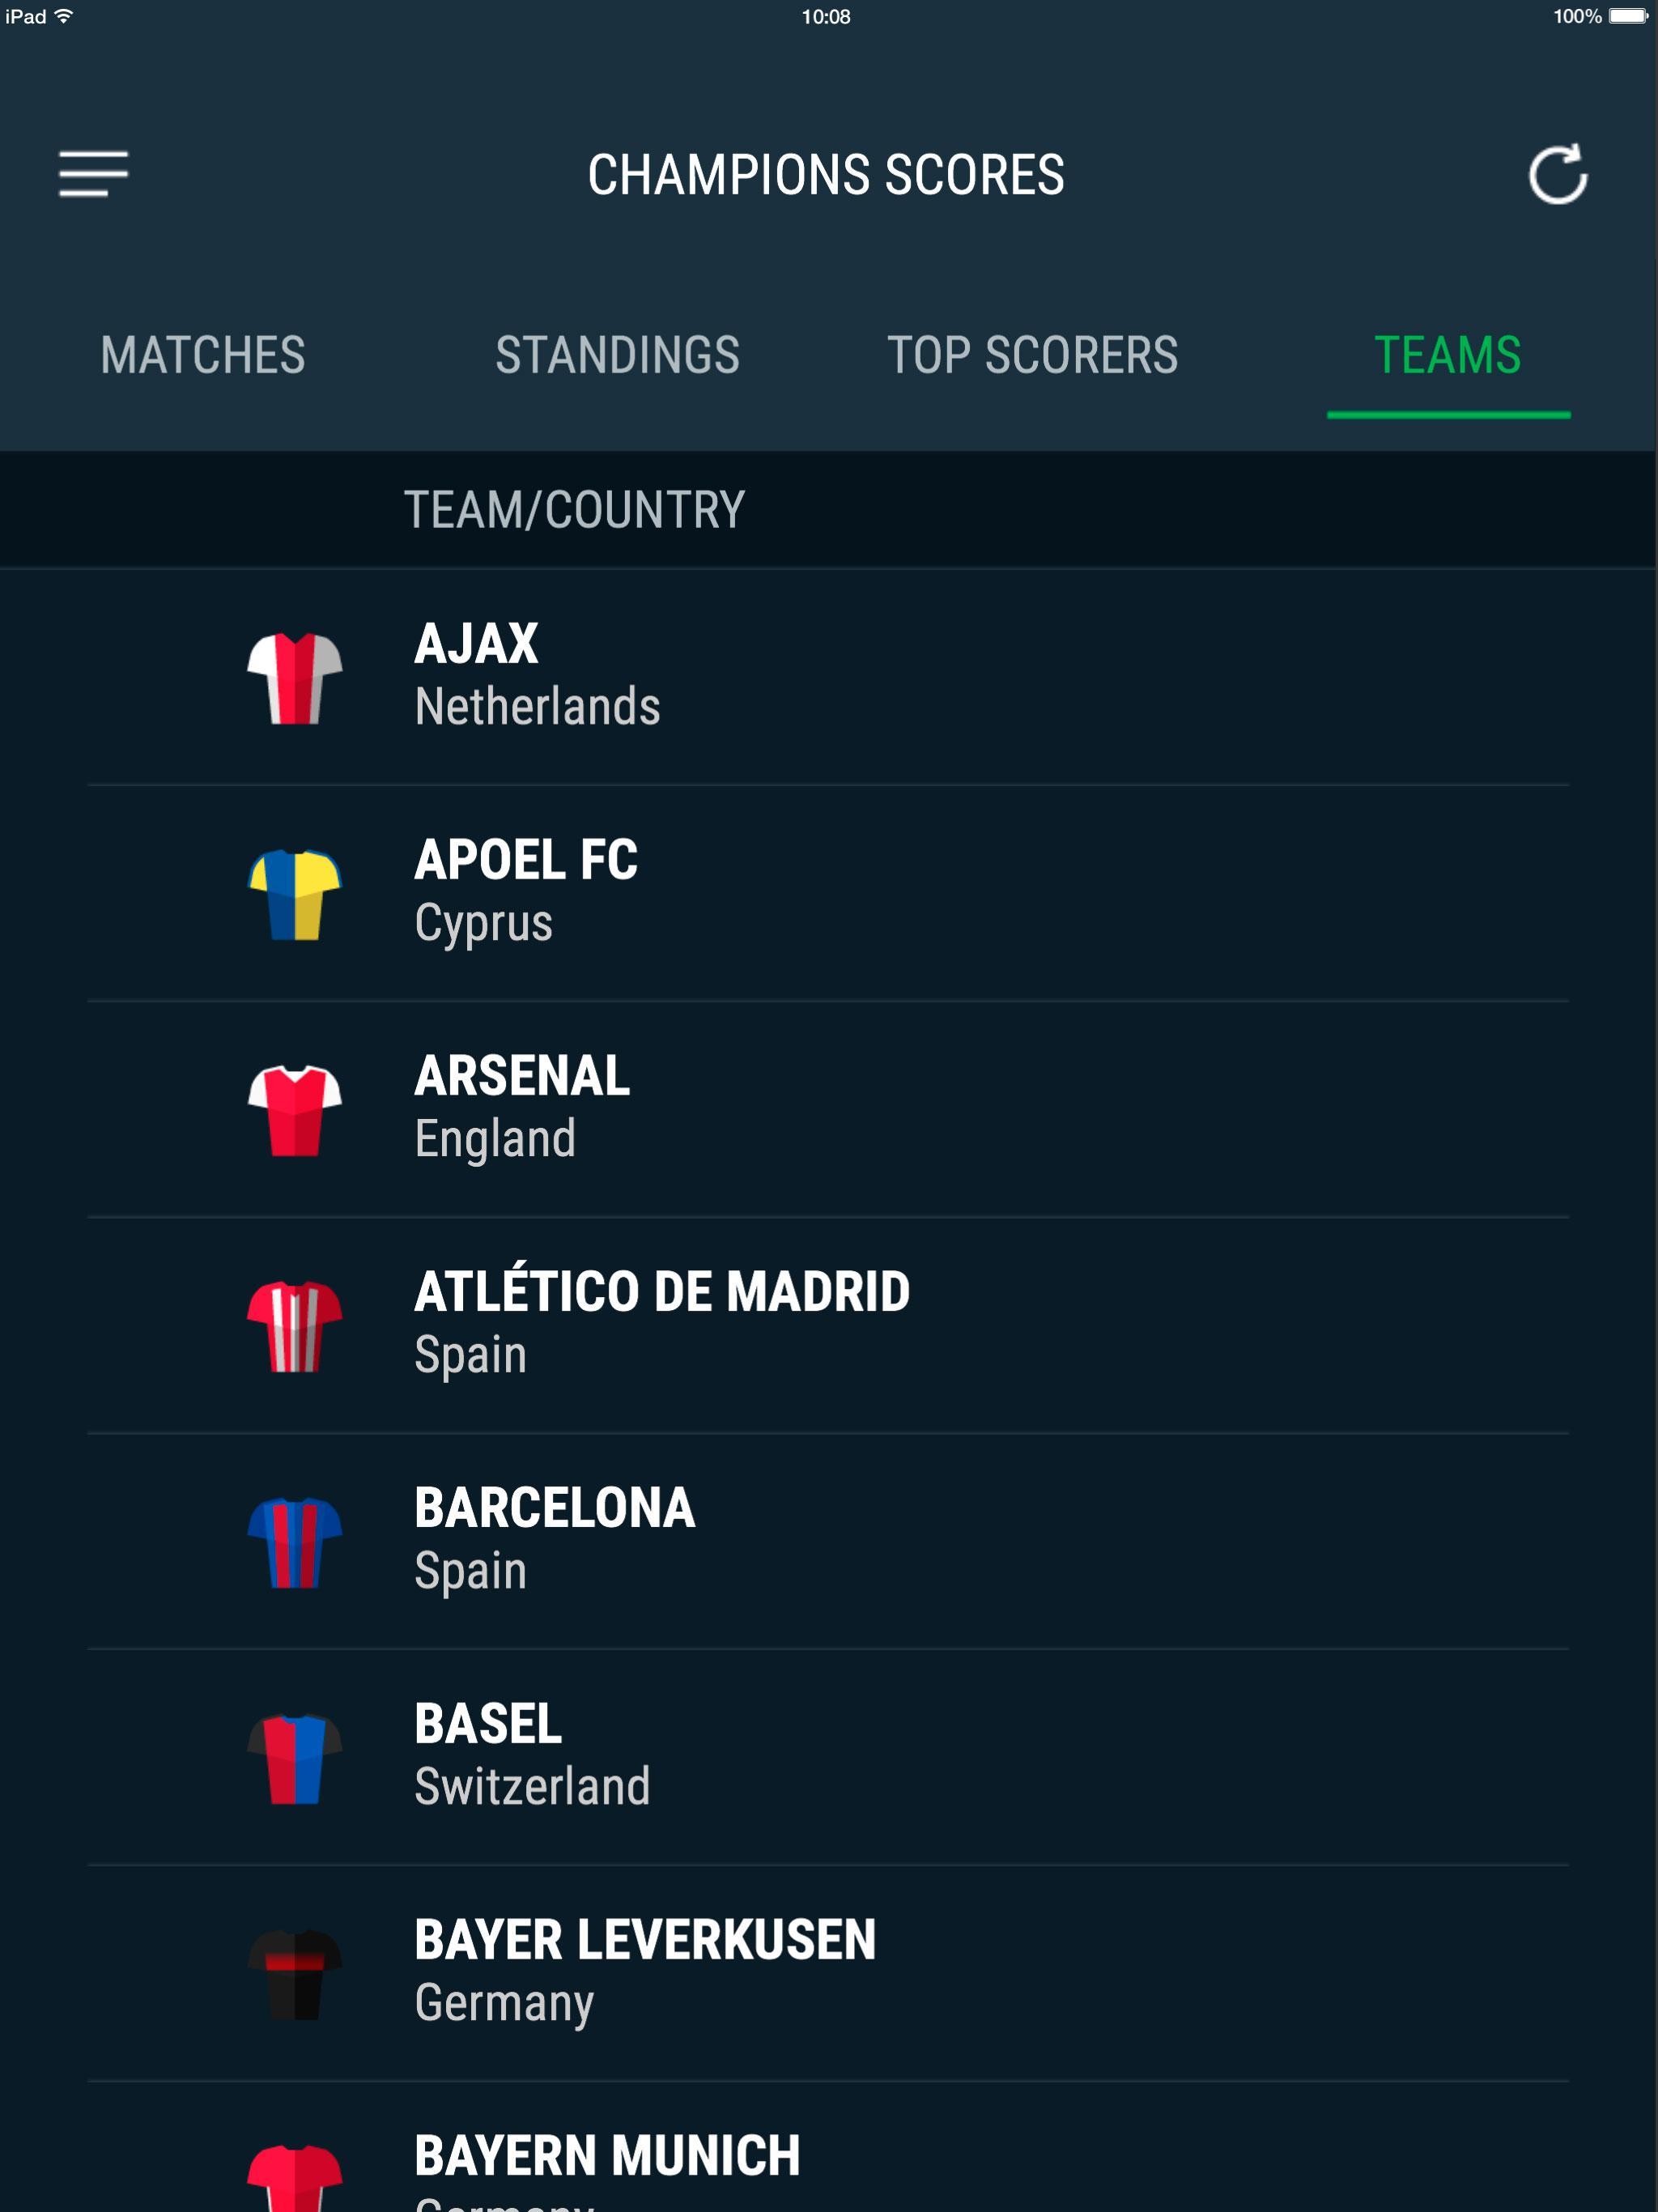Open the hamburger menu icon

[x=93, y=174]
